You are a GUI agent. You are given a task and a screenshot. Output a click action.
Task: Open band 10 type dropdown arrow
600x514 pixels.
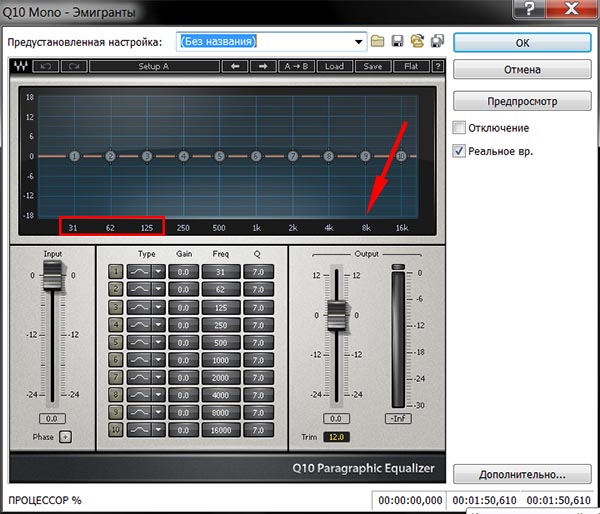pyautogui.click(x=158, y=430)
